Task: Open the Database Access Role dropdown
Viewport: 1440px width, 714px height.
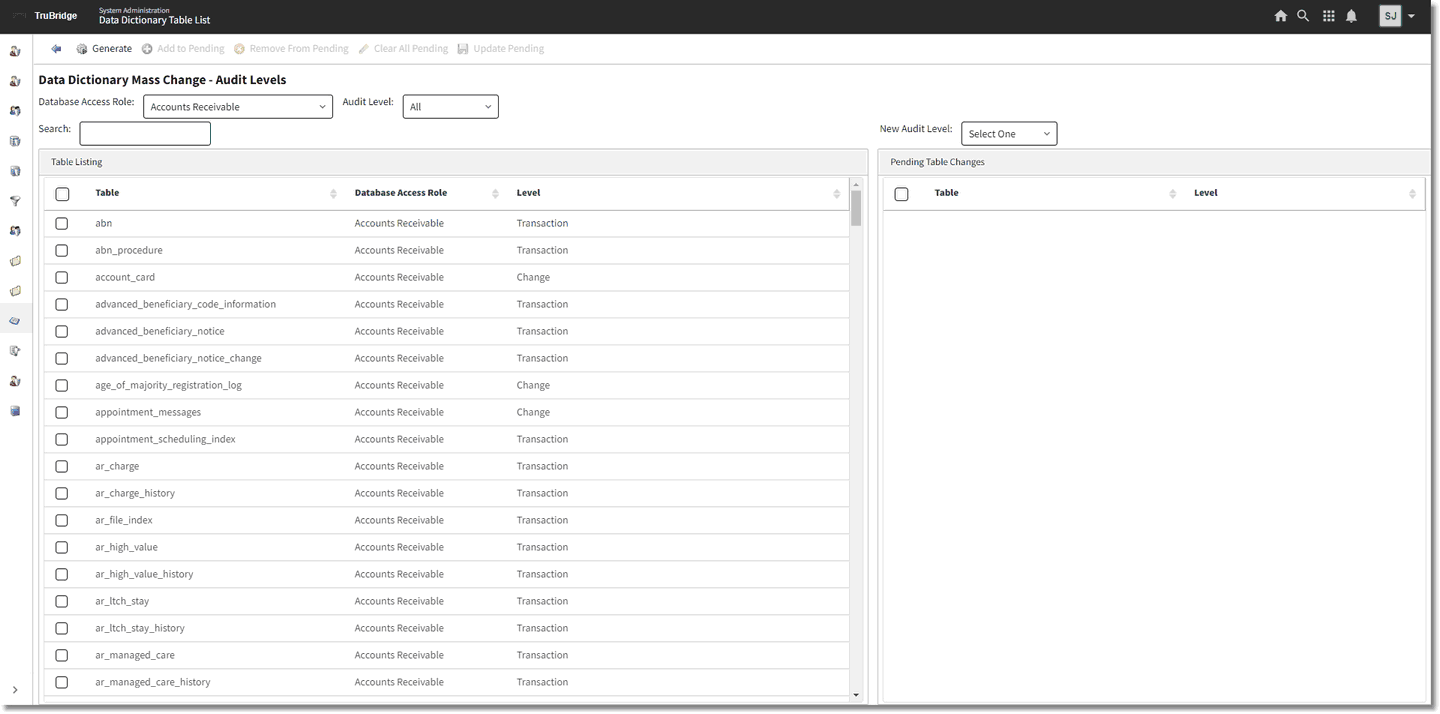Action: tap(238, 107)
